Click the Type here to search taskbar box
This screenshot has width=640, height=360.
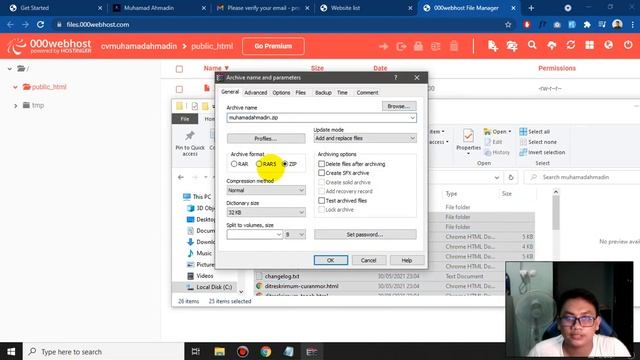pyautogui.click(x=103, y=351)
